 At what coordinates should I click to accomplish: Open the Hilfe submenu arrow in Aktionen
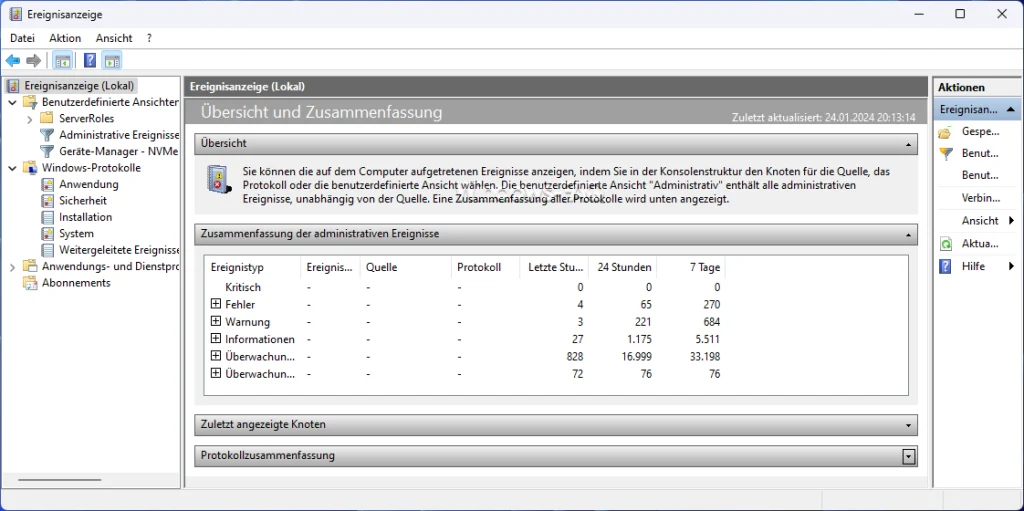click(x=1011, y=266)
